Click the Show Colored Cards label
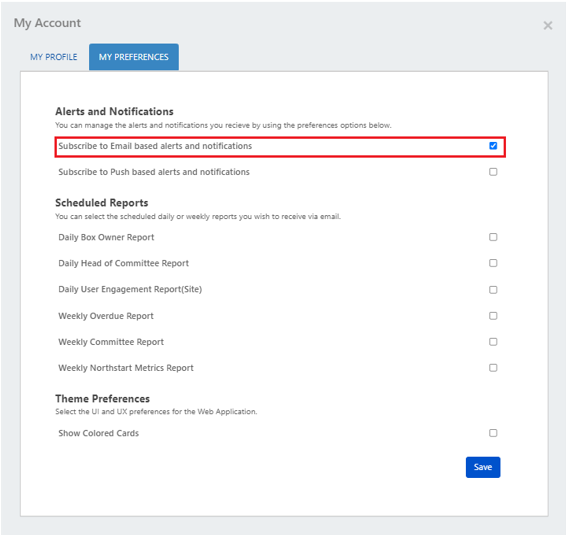 [99, 433]
